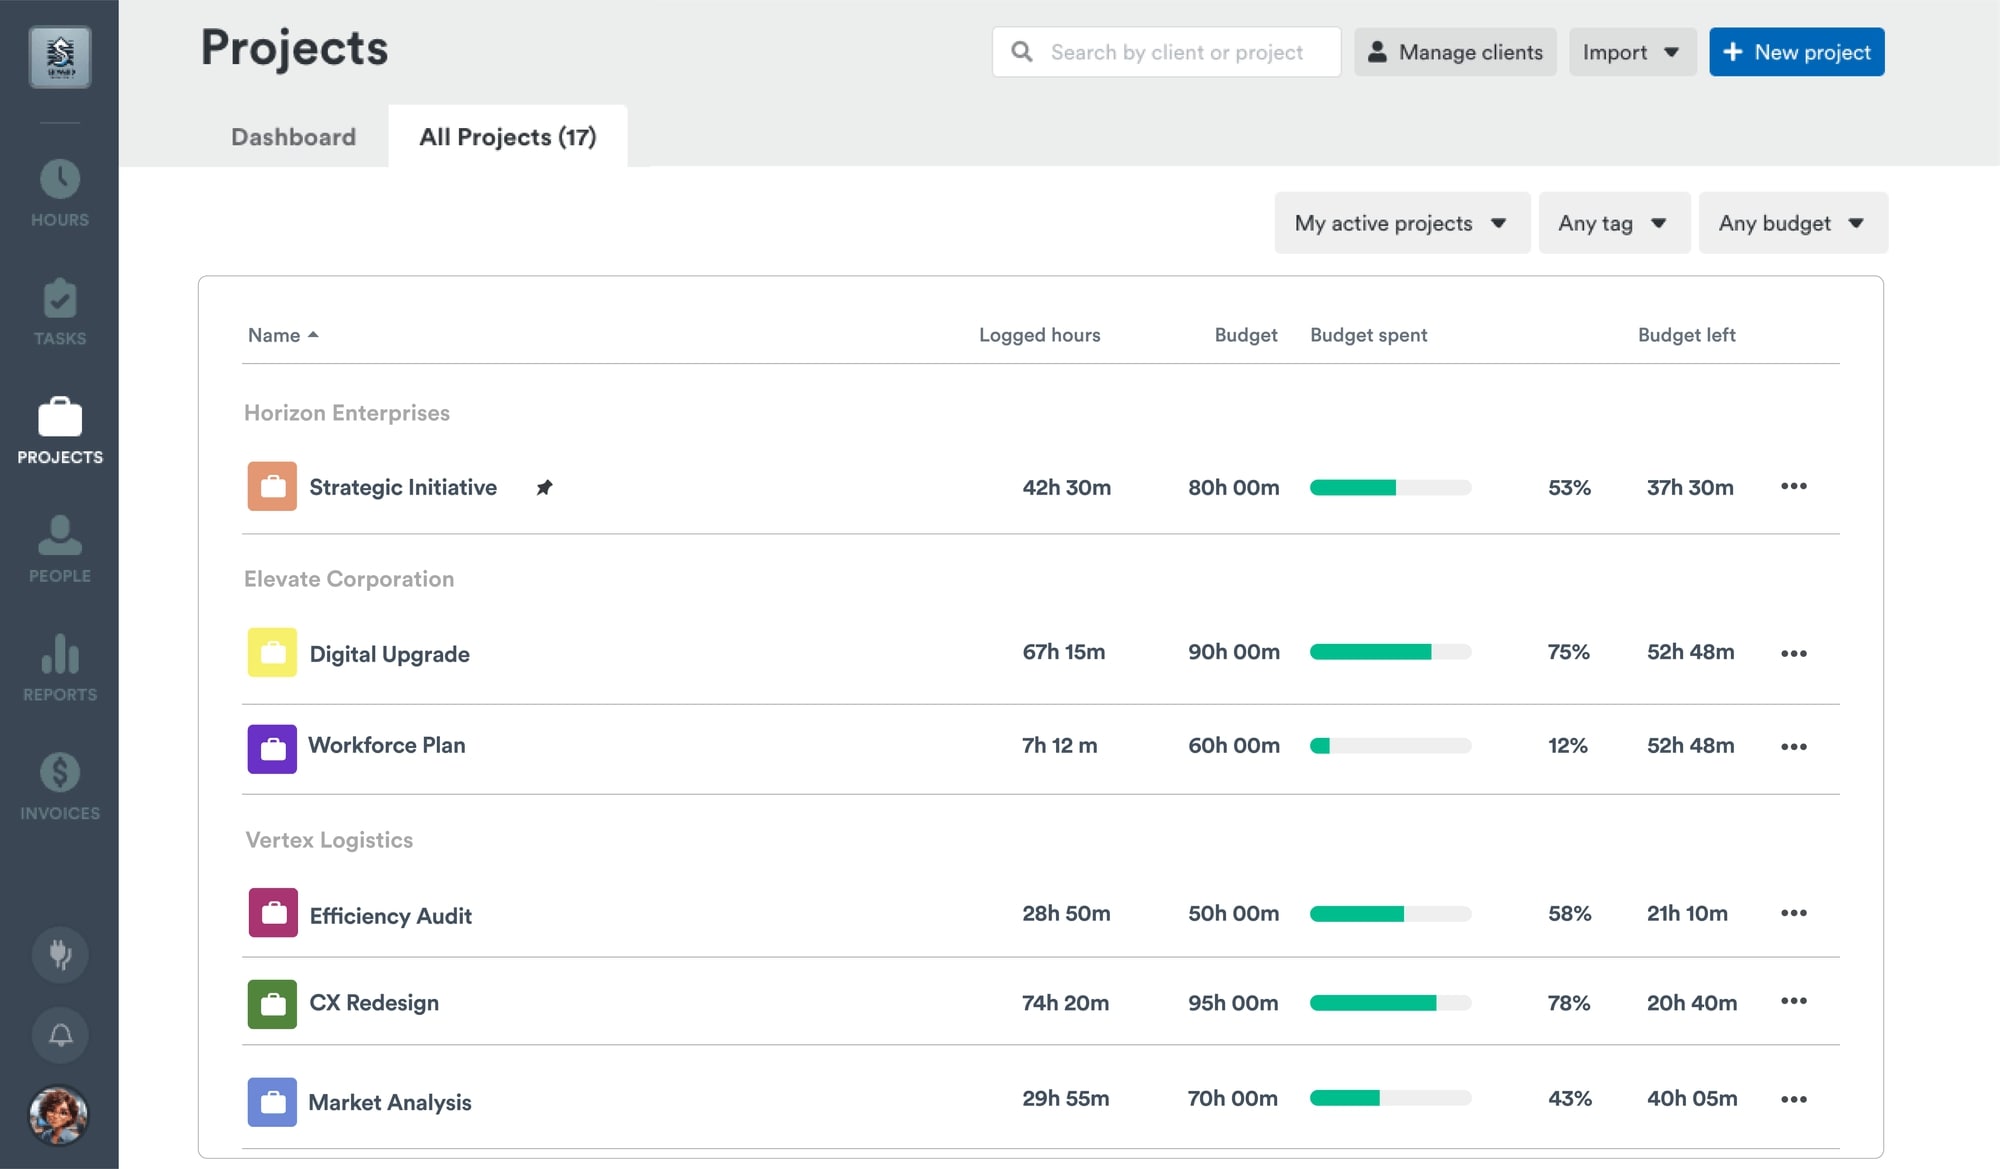Screen dimensions: 2000x1169
Task: Click the New project button
Action: pyautogui.click(x=1796, y=52)
